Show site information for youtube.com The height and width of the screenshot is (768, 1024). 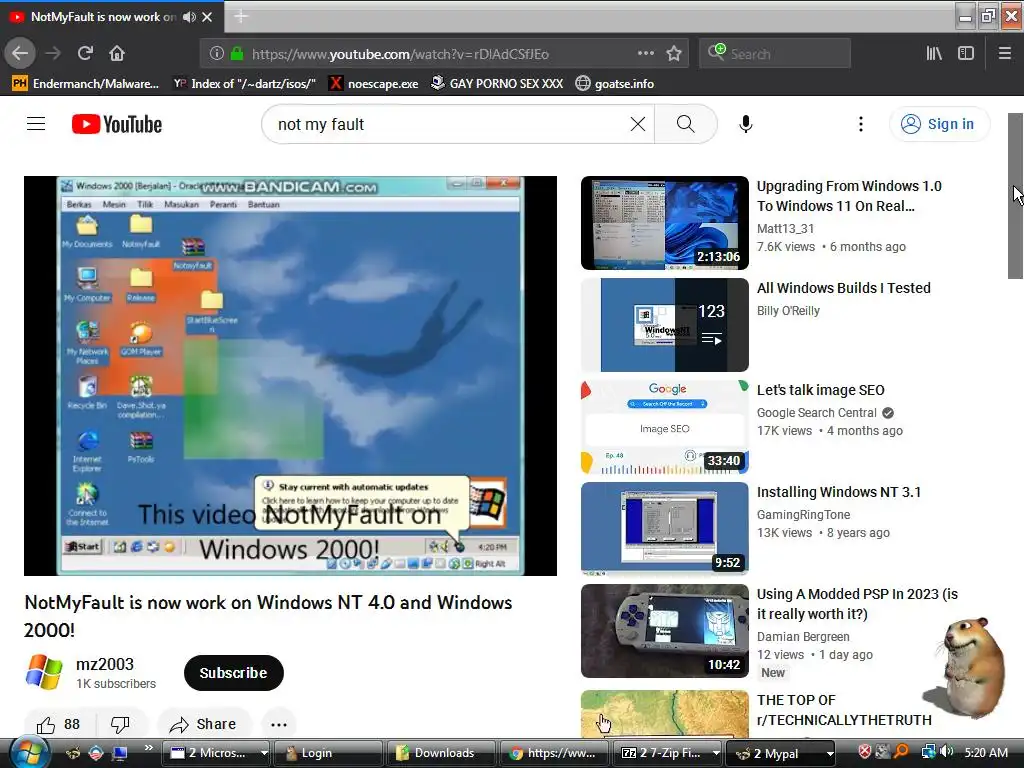point(217,54)
